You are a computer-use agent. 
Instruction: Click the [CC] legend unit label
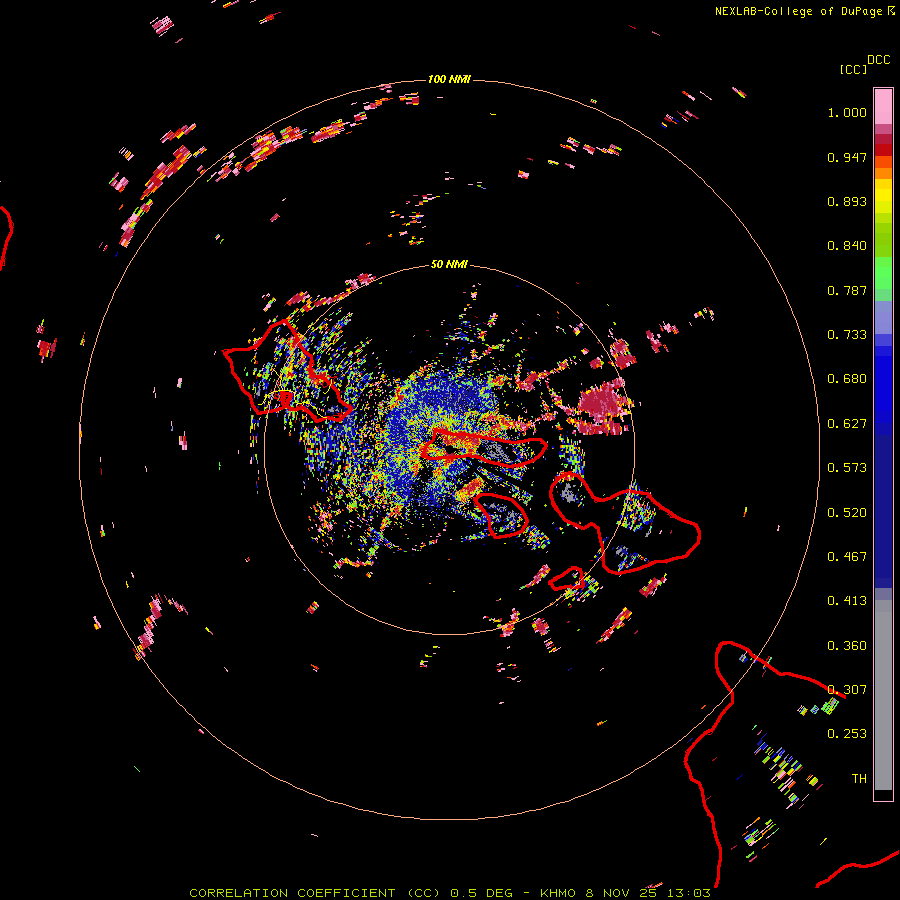coord(853,69)
